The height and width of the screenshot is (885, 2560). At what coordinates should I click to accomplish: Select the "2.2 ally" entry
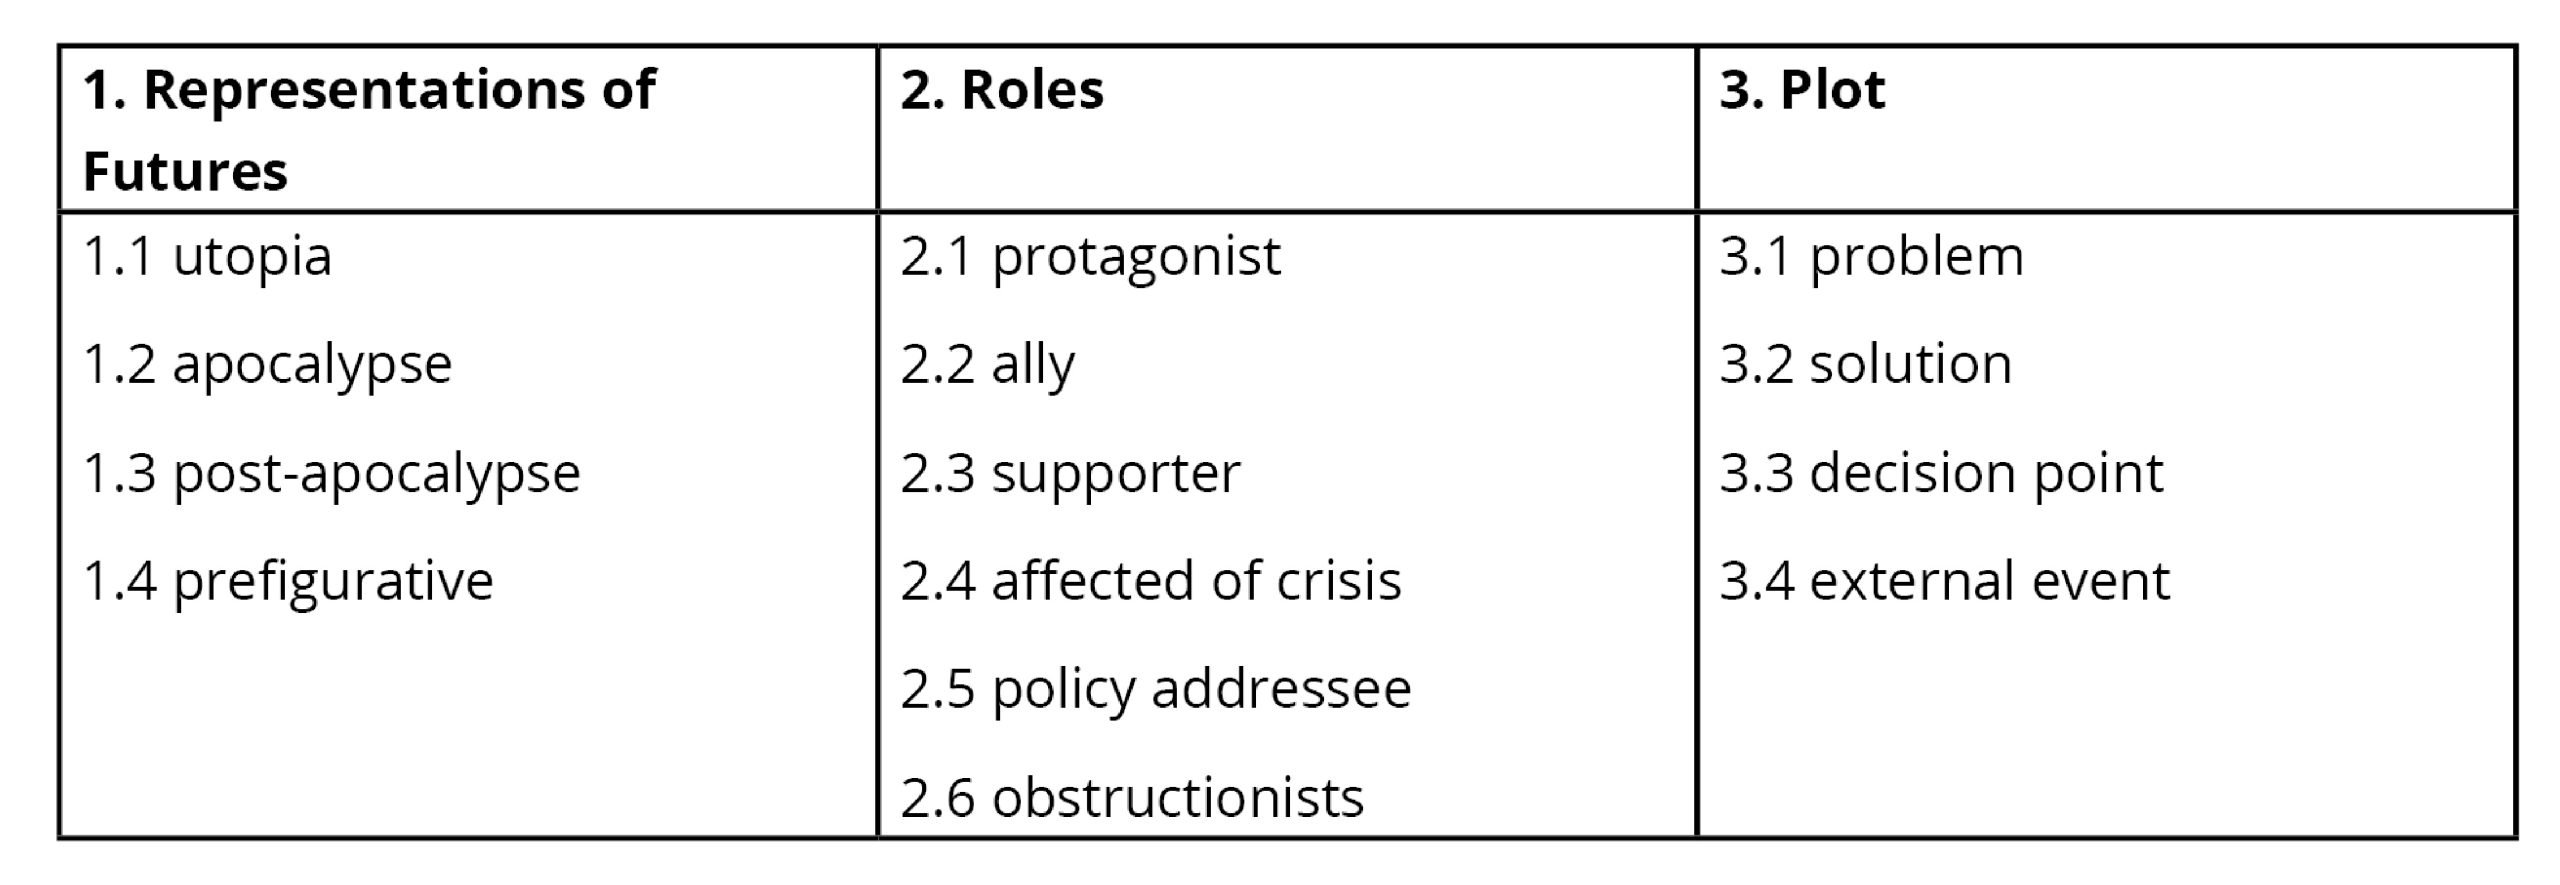pyautogui.click(x=987, y=364)
